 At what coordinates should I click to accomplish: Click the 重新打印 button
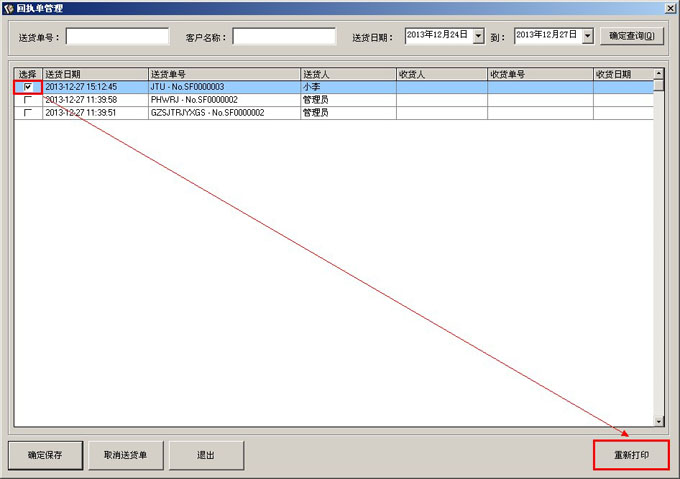630,455
